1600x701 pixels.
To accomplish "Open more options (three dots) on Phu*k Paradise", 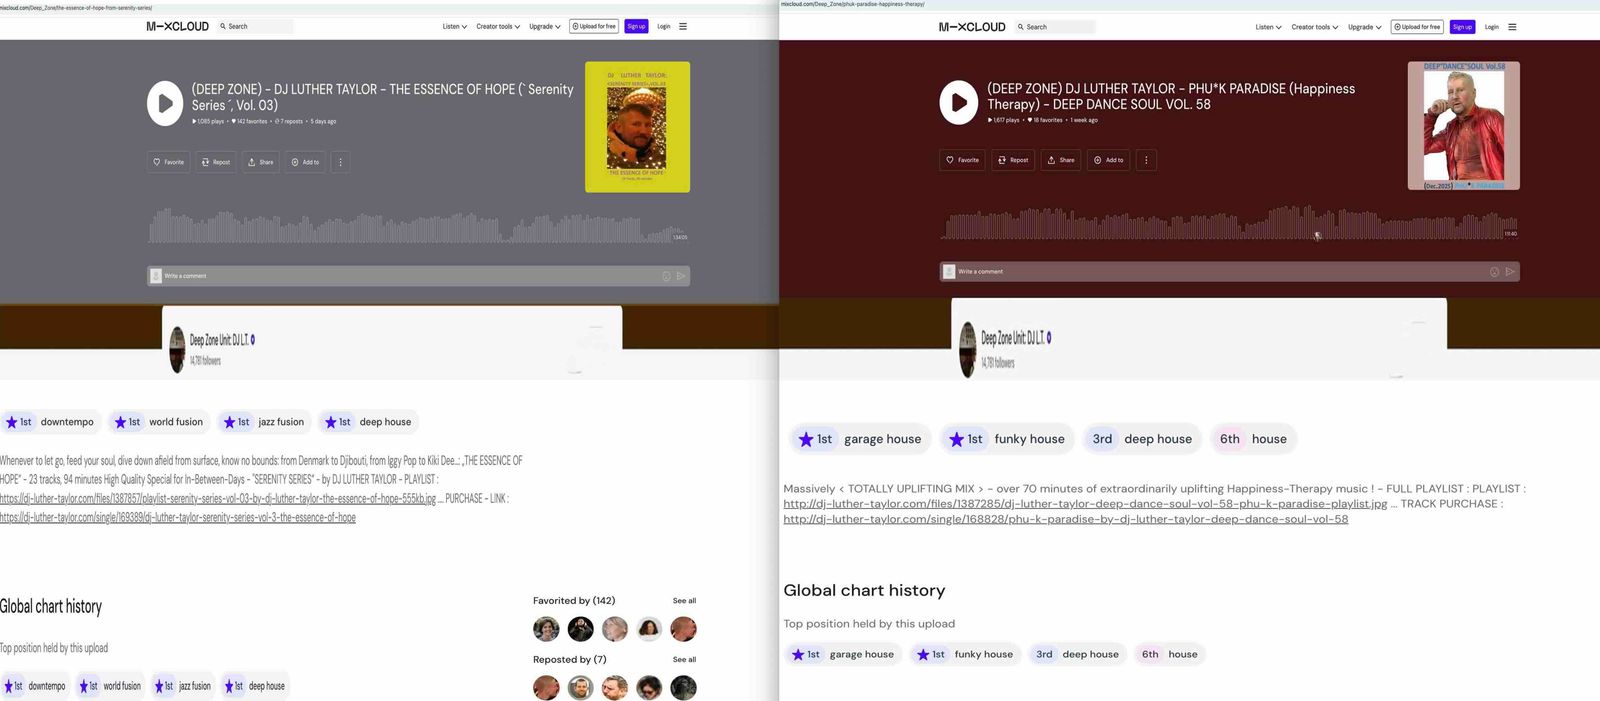I will point(1146,160).
